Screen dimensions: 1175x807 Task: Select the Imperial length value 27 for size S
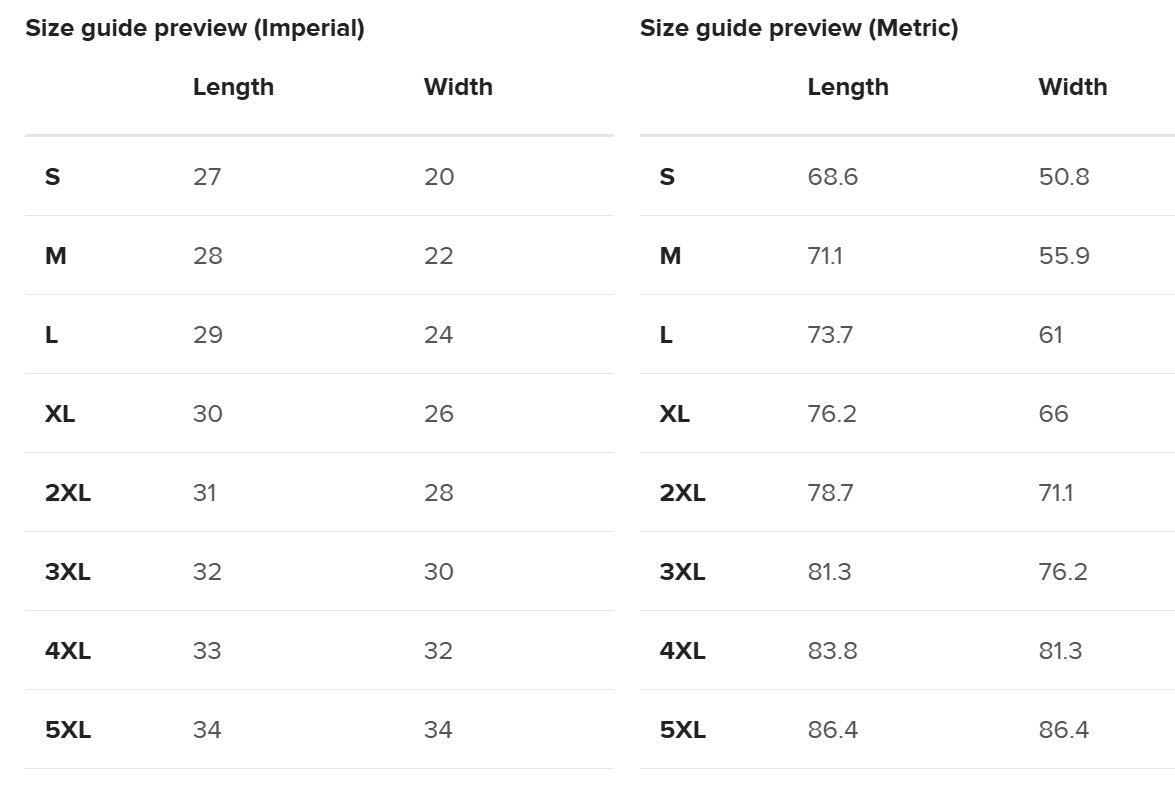208,177
